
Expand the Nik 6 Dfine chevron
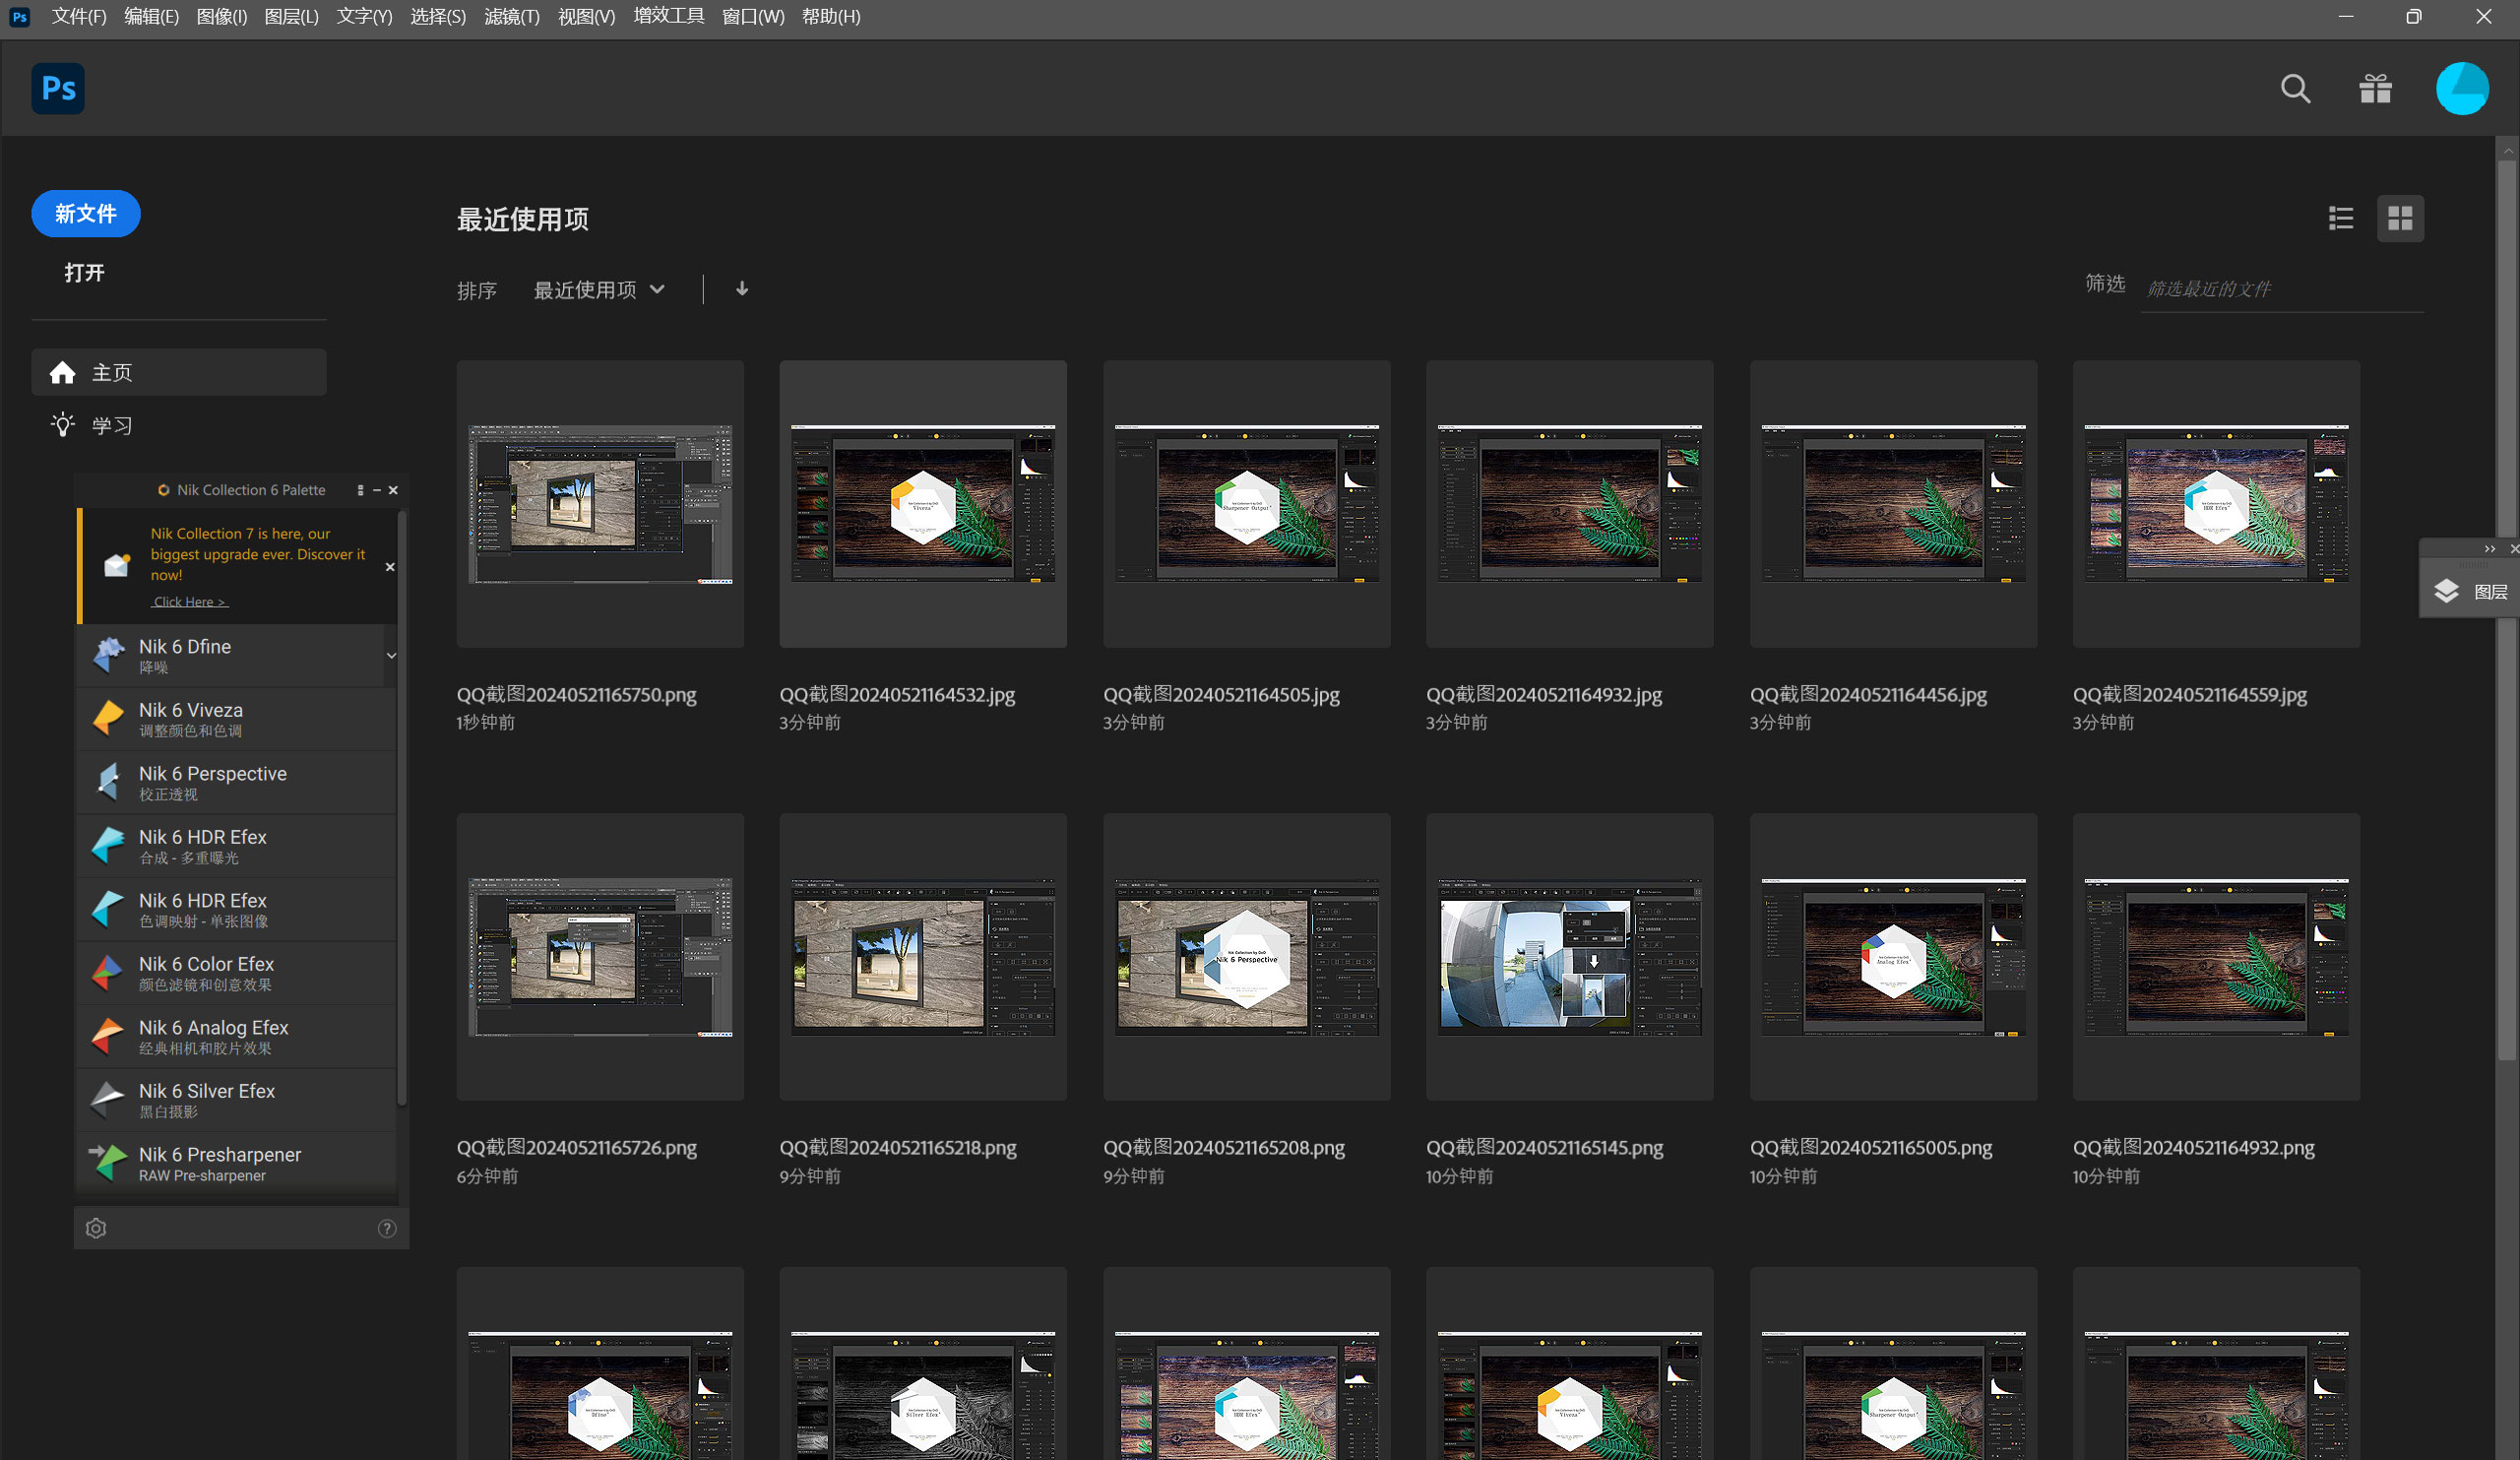pyautogui.click(x=391, y=656)
